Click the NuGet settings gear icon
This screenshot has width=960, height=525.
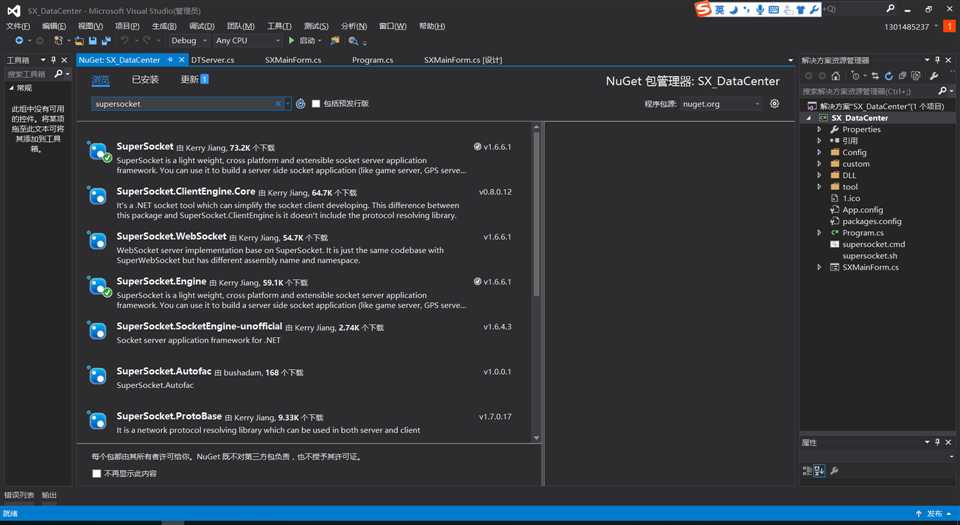pos(774,103)
